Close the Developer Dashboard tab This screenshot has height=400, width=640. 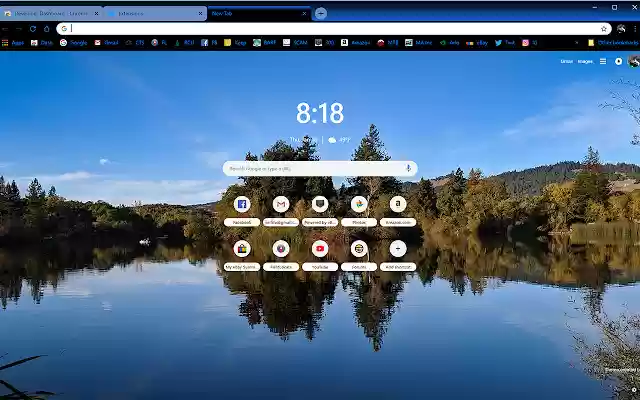point(96,13)
